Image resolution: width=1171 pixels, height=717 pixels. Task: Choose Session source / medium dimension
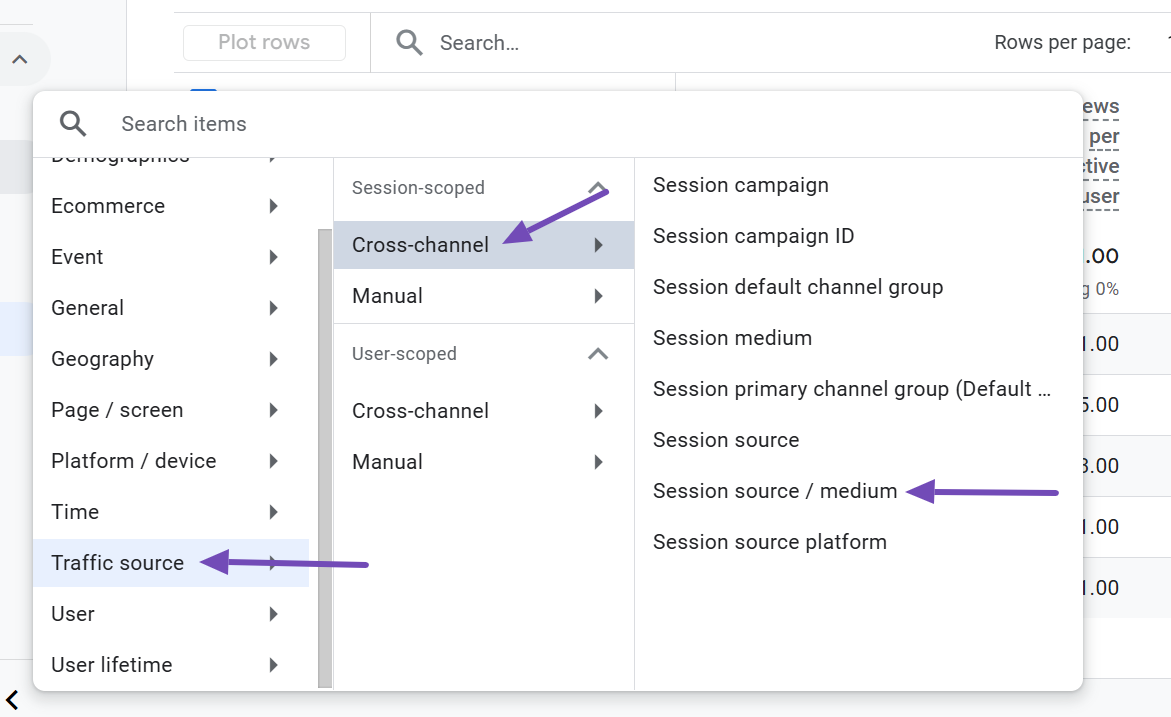coord(775,491)
